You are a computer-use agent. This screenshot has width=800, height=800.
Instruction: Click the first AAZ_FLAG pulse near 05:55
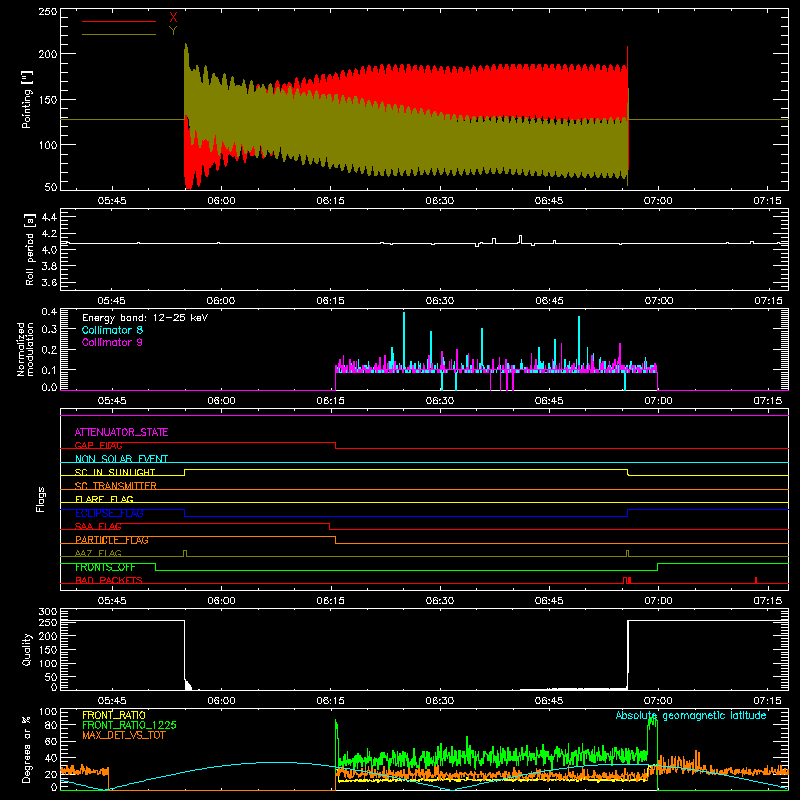[x=185, y=553]
